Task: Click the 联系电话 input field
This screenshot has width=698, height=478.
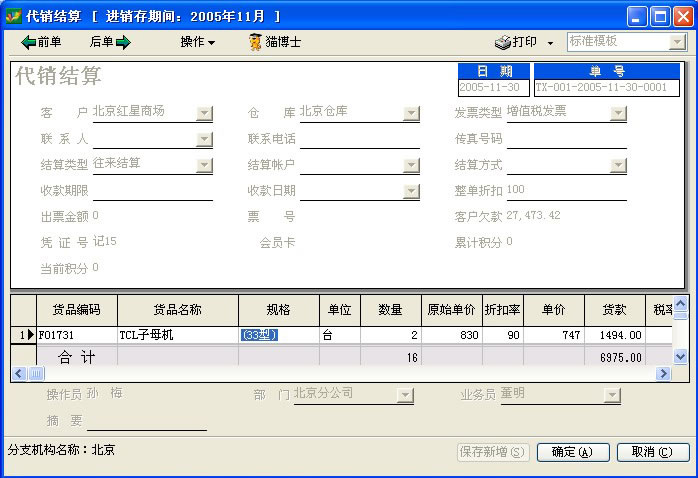Action: click(x=359, y=139)
